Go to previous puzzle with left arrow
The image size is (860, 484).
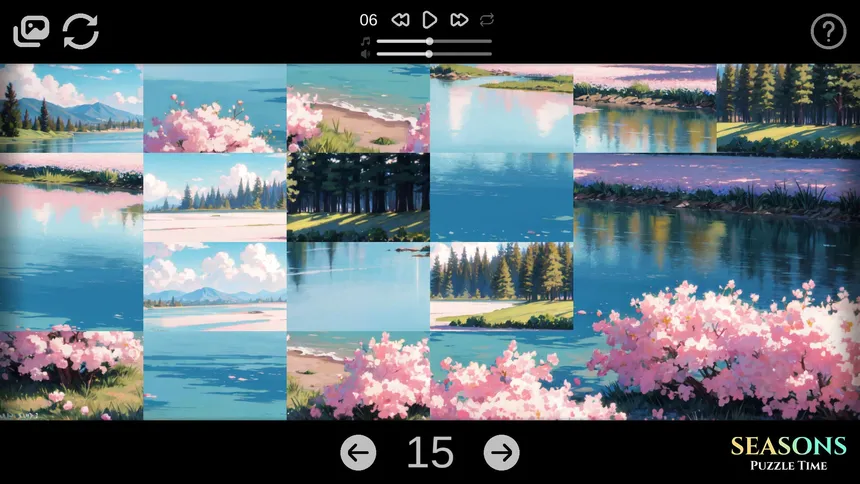coord(358,453)
